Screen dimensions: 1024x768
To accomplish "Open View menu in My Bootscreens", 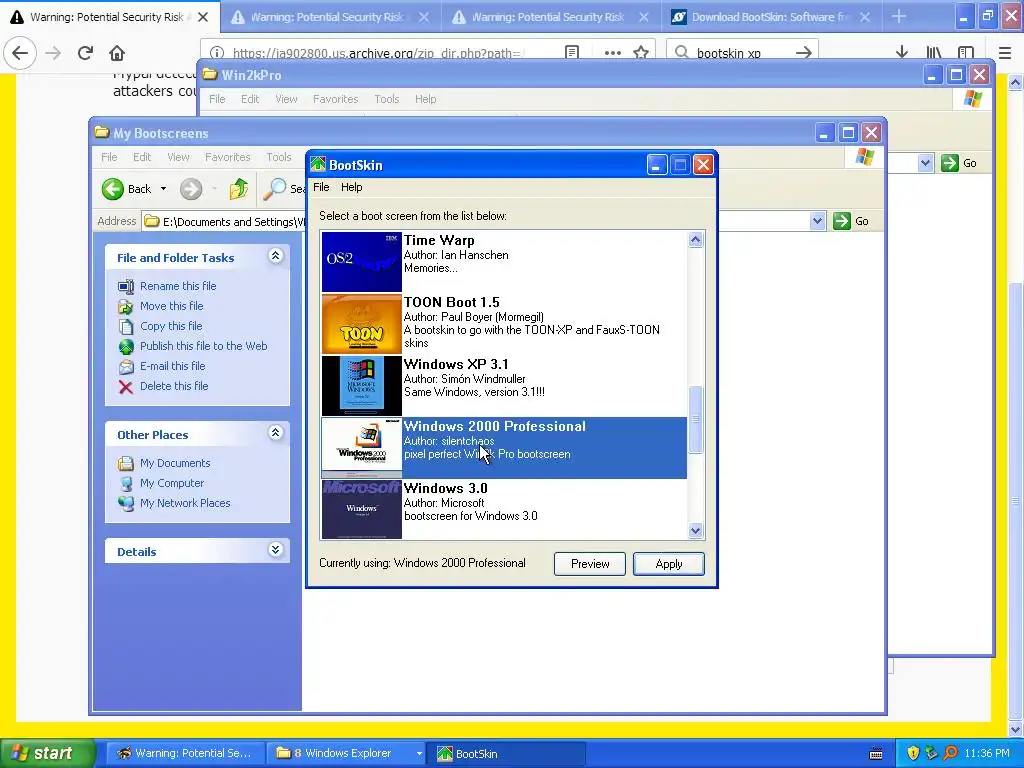I will (x=178, y=157).
